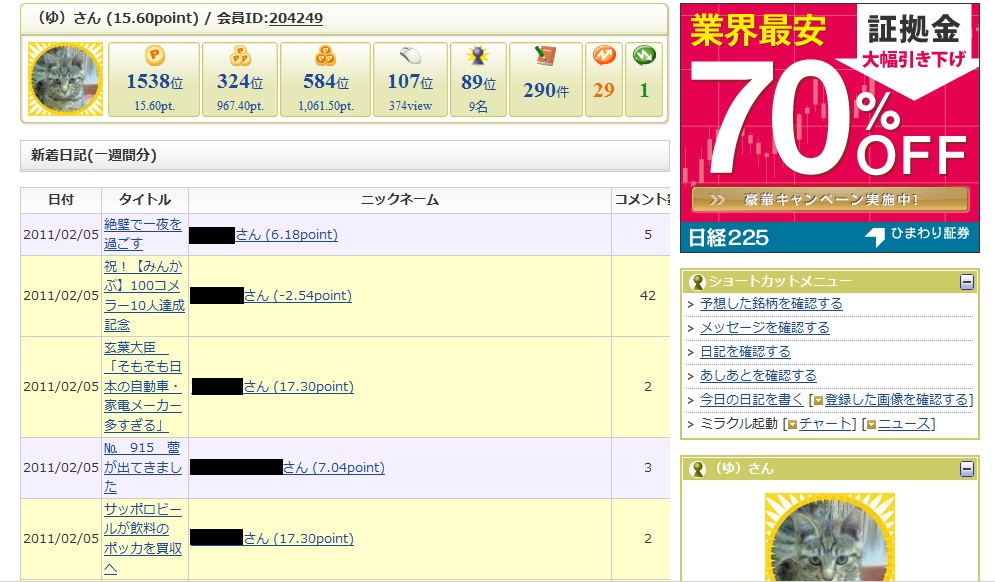Click the green chart icon above 1
Viewport: 995px width, 582px height.
(644, 56)
